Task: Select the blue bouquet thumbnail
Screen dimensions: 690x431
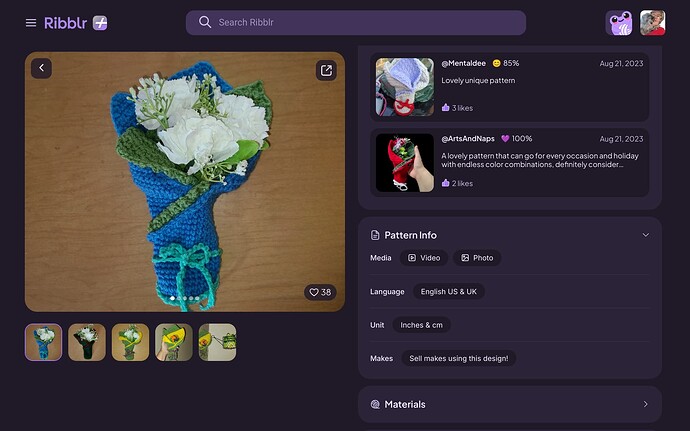Action: pos(43,342)
